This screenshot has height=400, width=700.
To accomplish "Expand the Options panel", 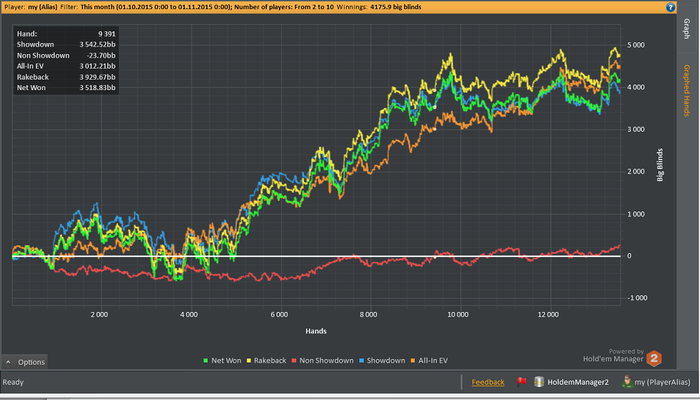I will click(25, 362).
